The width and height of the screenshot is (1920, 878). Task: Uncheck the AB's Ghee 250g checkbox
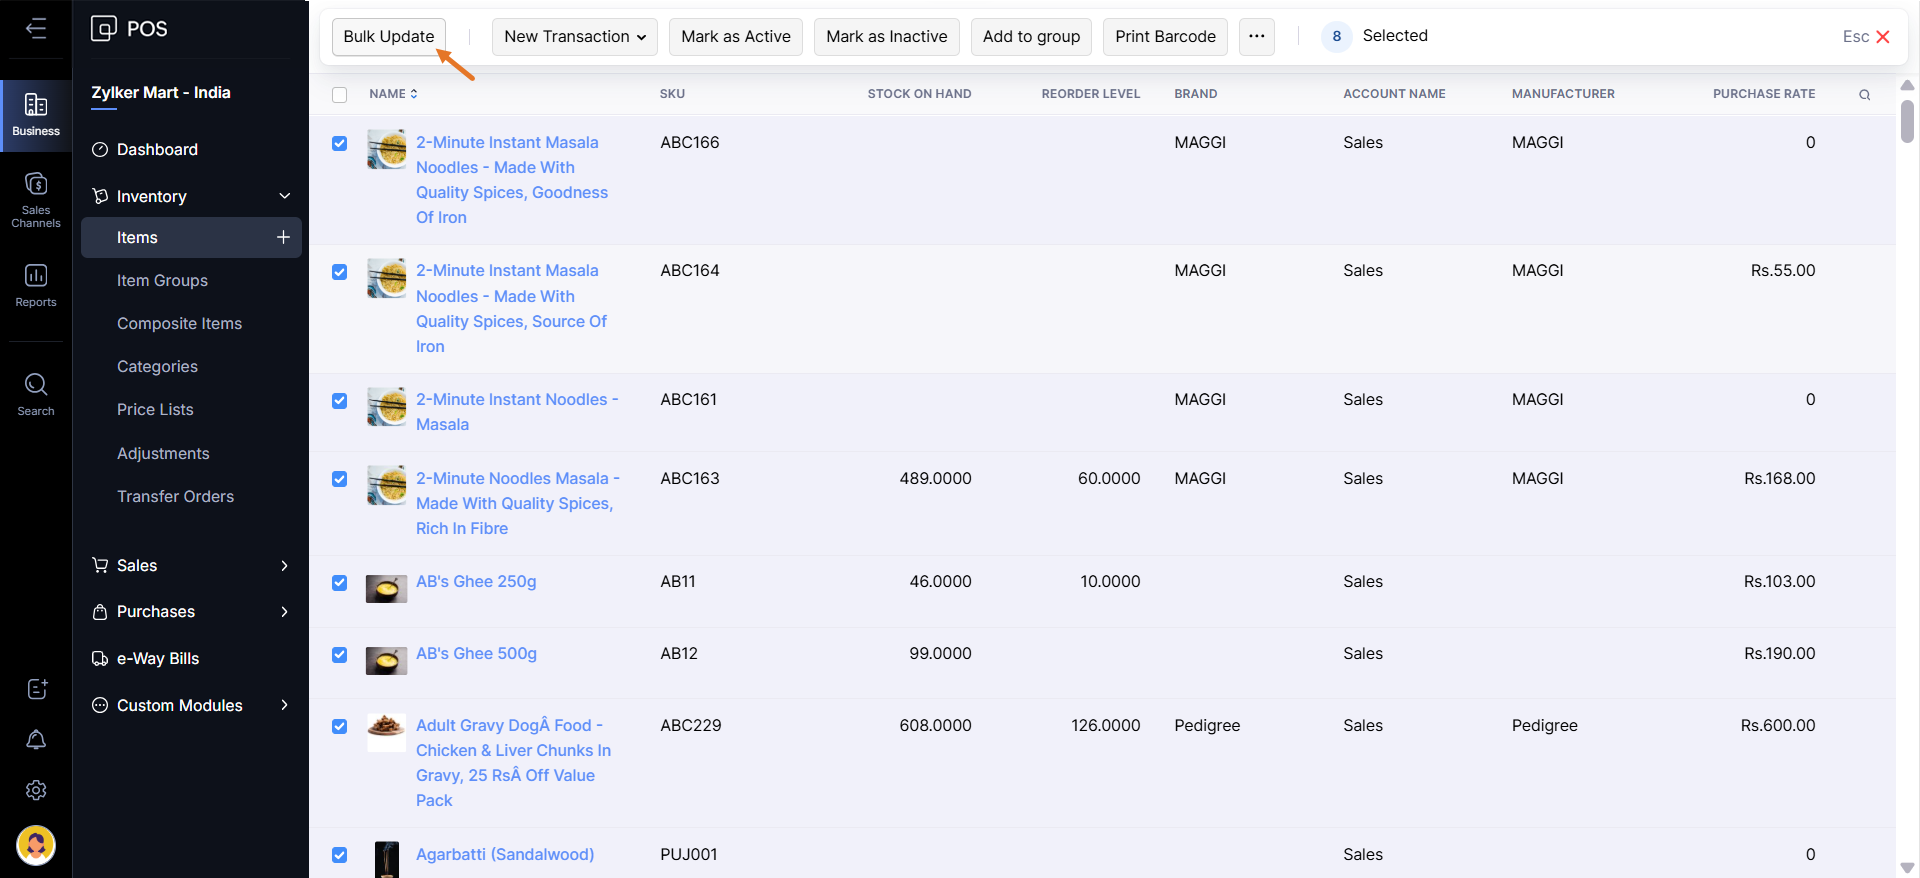tap(340, 583)
